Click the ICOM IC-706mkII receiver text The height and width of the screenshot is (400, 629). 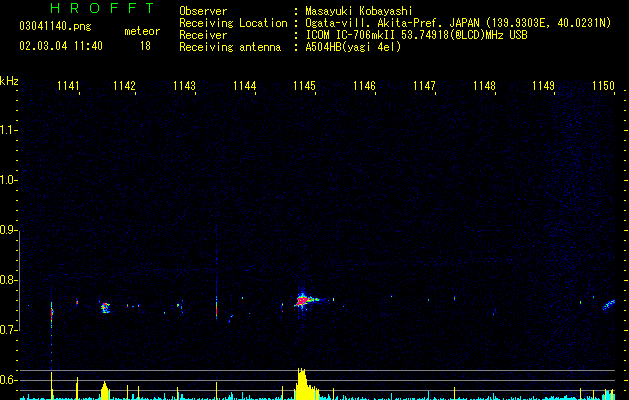416,35
